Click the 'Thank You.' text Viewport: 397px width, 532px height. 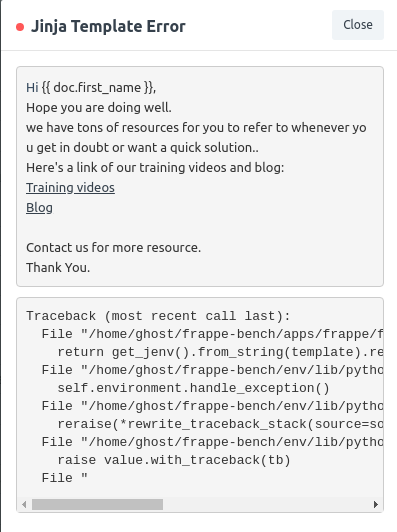[x=58, y=268]
